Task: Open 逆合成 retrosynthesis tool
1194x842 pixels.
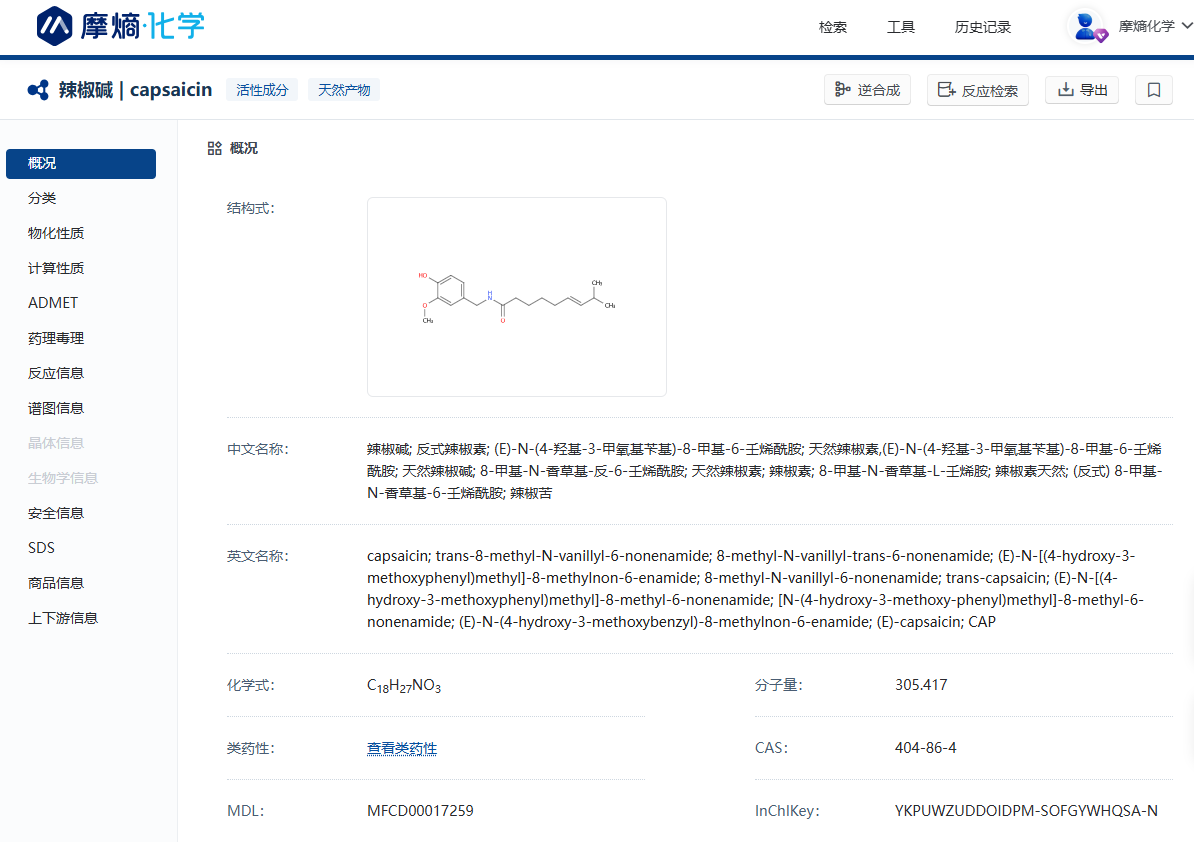Action: pyautogui.click(x=867, y=90)
